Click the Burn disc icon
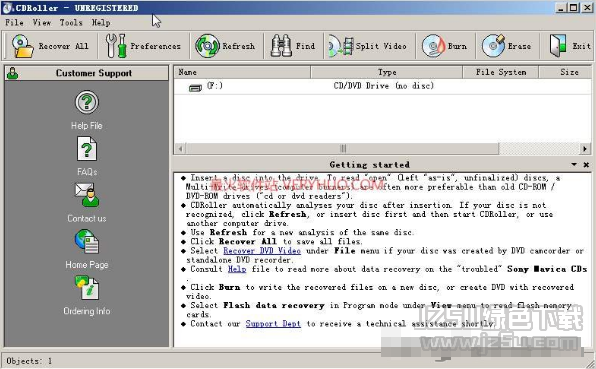Screen dimensions: 596x369 point(433,46)
